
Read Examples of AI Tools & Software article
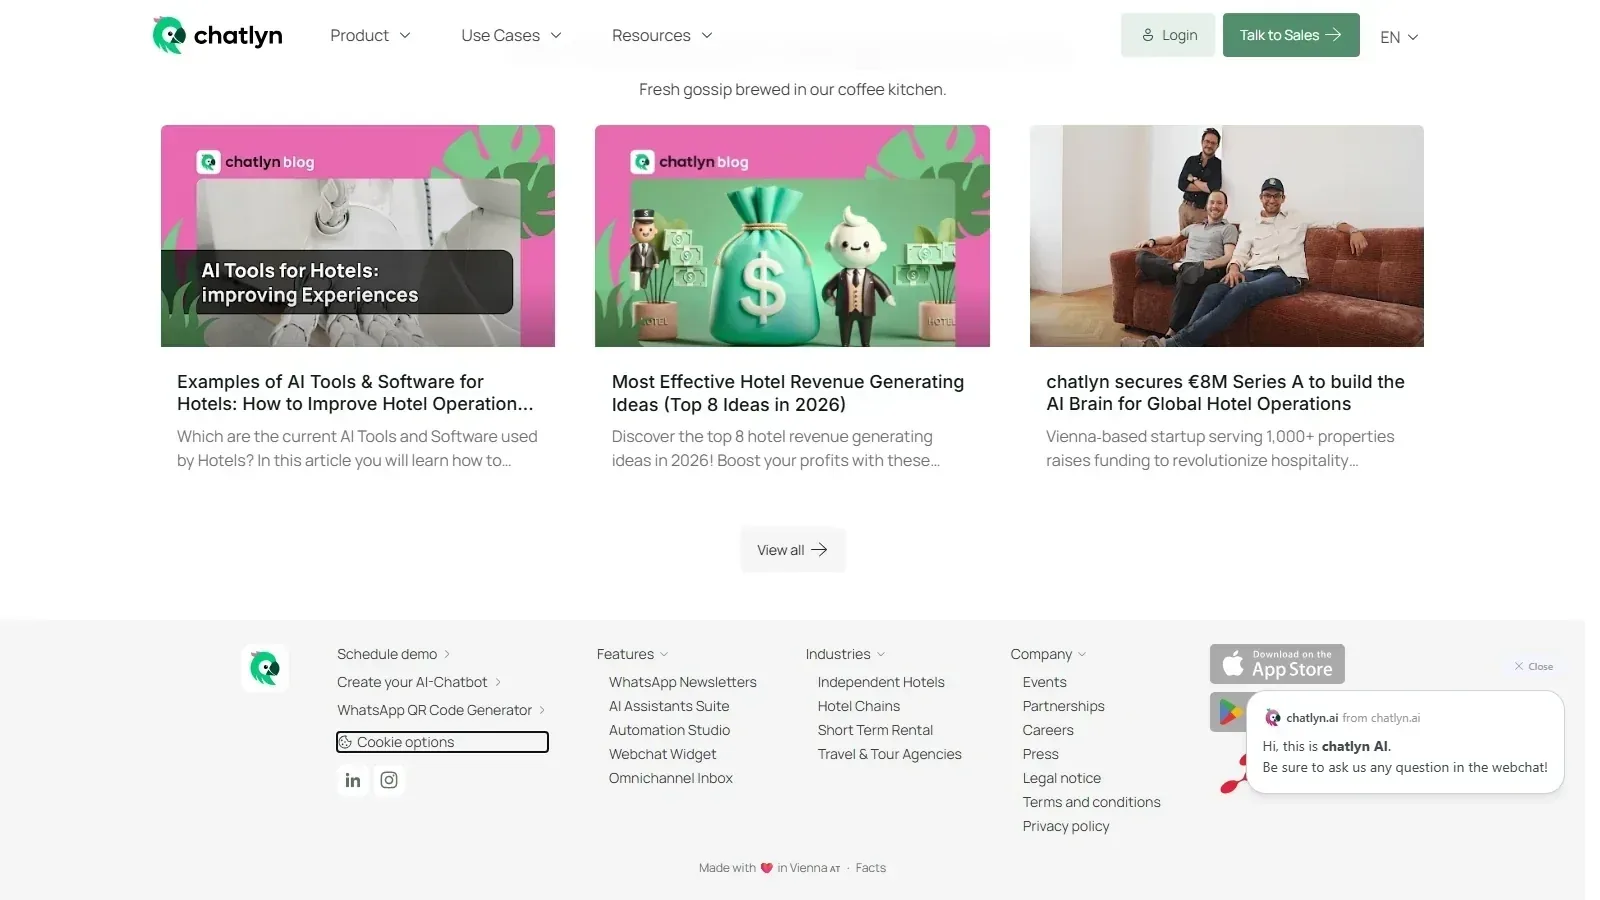click(x=355, y=393)
